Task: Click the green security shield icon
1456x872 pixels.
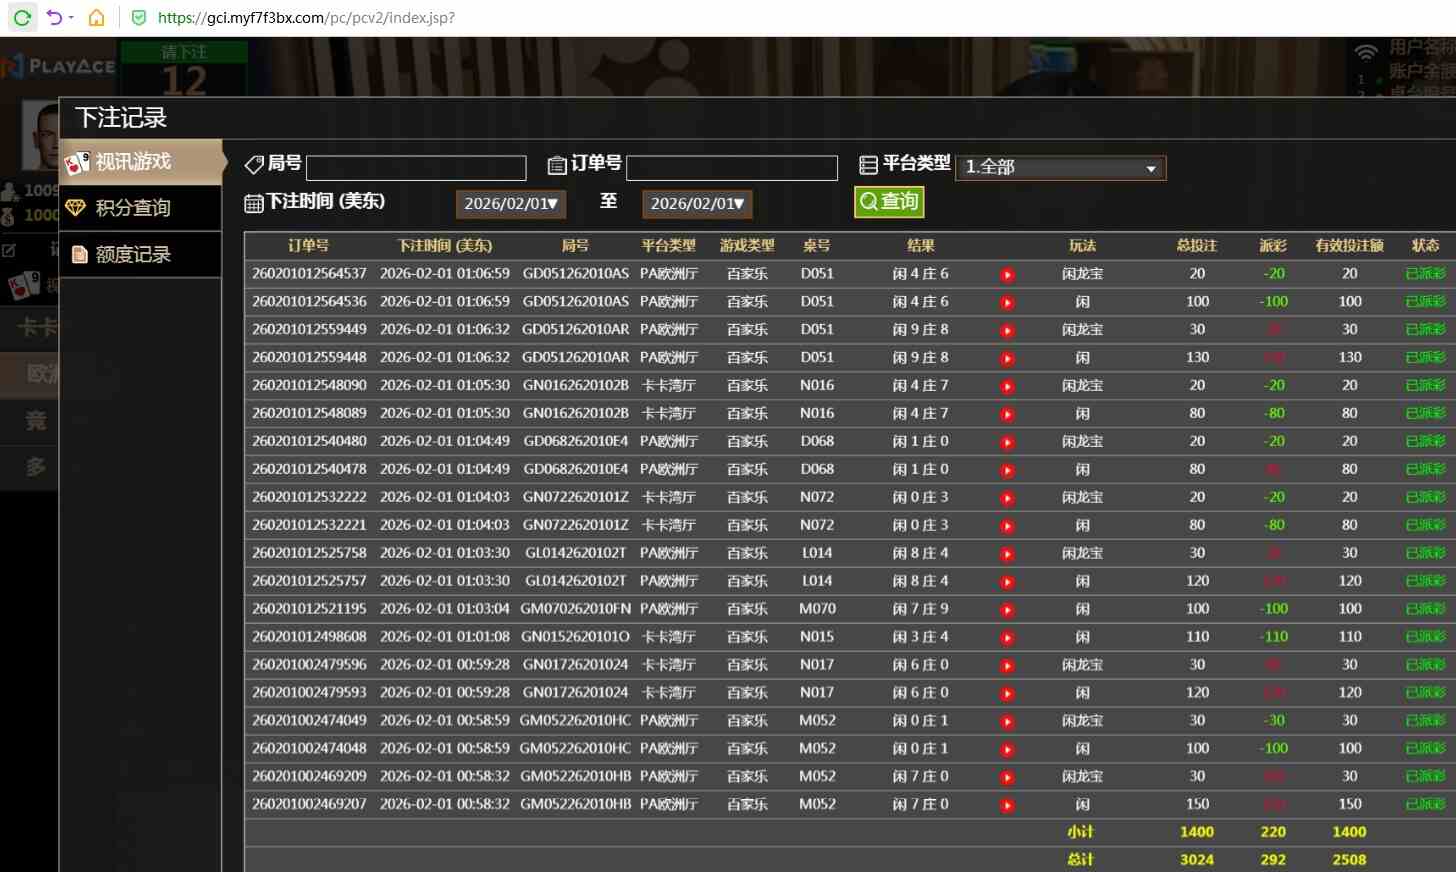Action: tap(139, 17)
